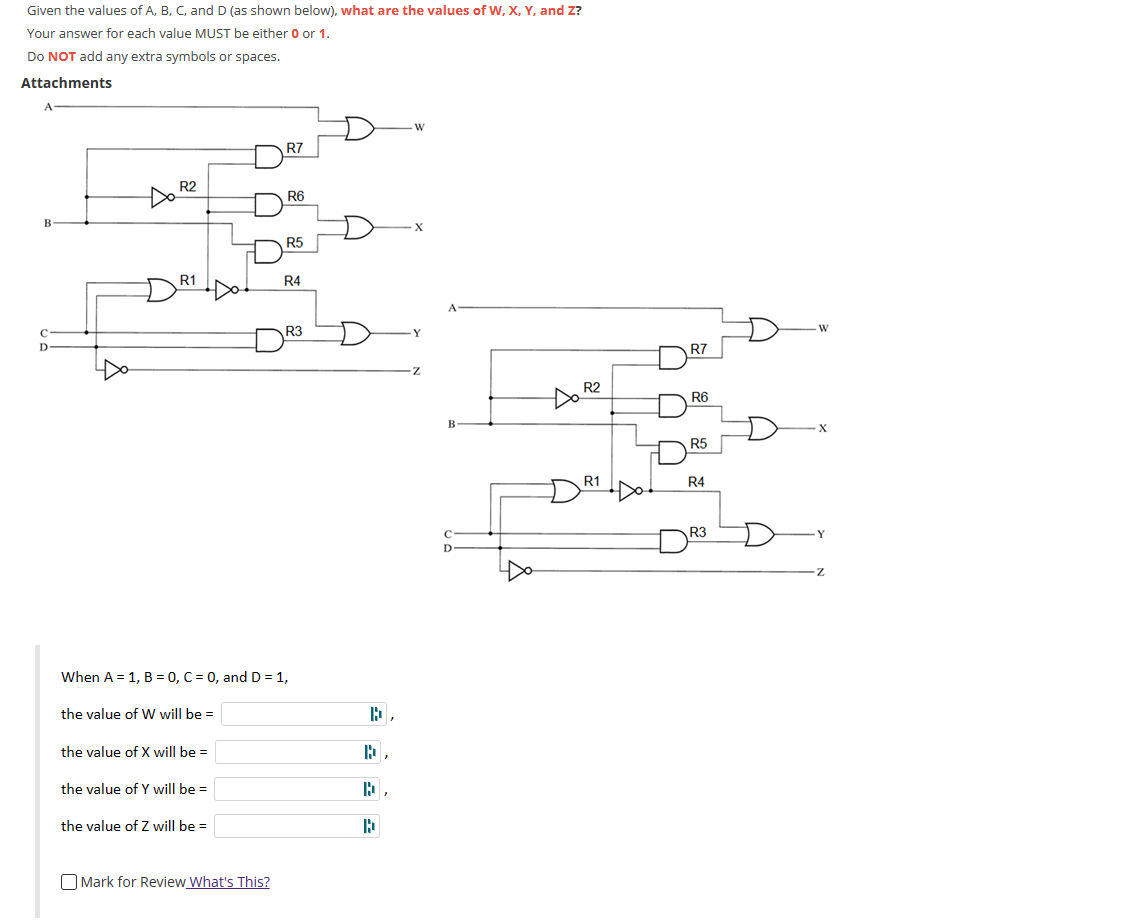
Task: Click inside the Y answer input field
Action: coord(287,788)
